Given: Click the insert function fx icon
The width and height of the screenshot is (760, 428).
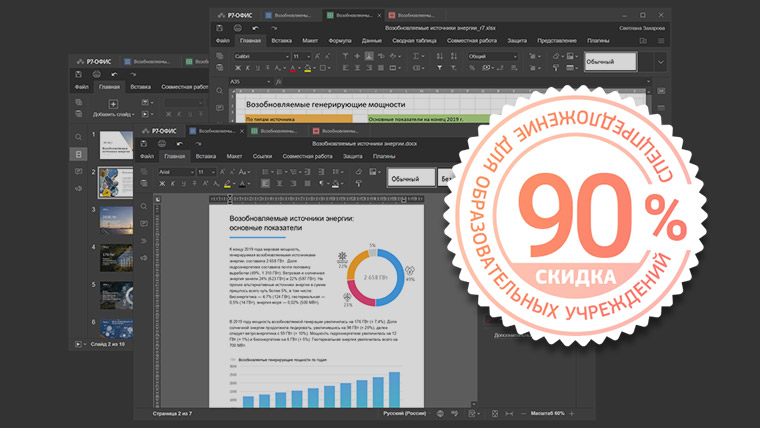Looking at the screenshot, I should [279, 81].
